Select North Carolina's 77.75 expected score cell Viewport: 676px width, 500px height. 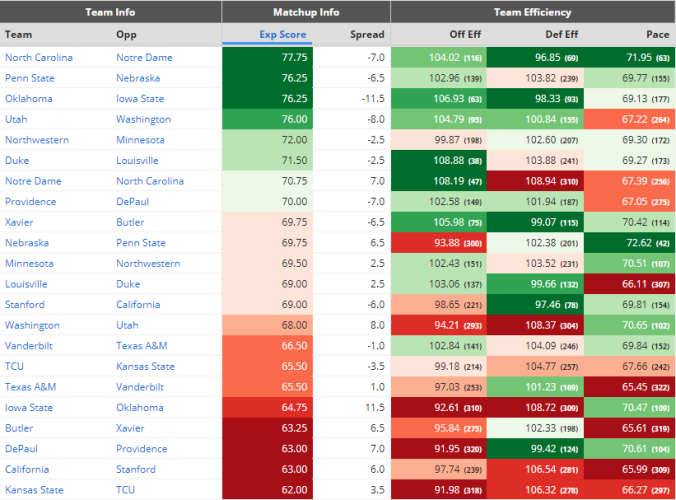[267, 57]
